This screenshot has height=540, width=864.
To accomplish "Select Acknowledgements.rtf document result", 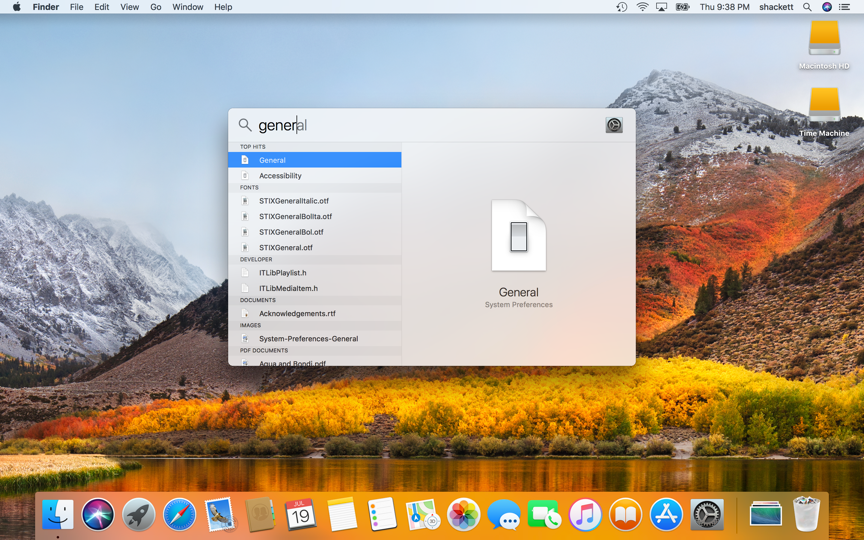I will tap(315, 313).
